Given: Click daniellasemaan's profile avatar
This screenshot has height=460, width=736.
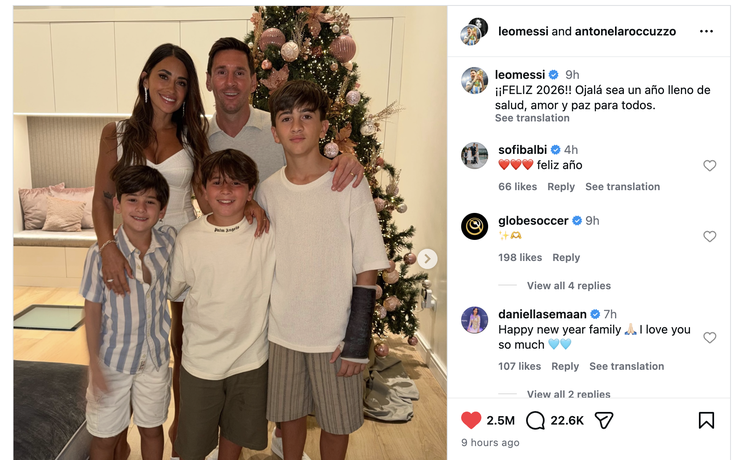Looking at the screenshot, I should coord(475,320).
